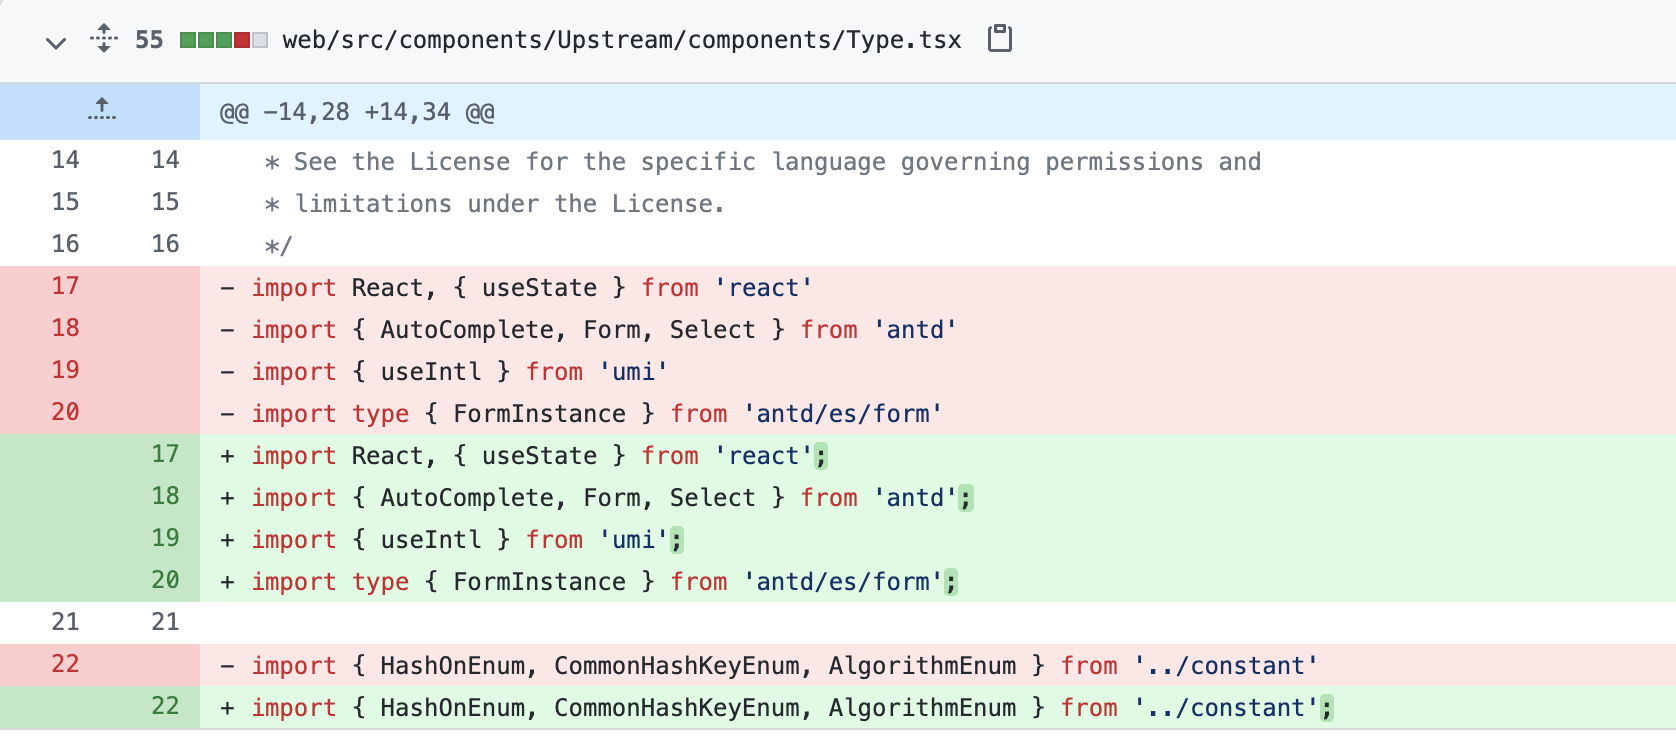
Task: Click 'limitations under the License.' line
Action: 494,204
